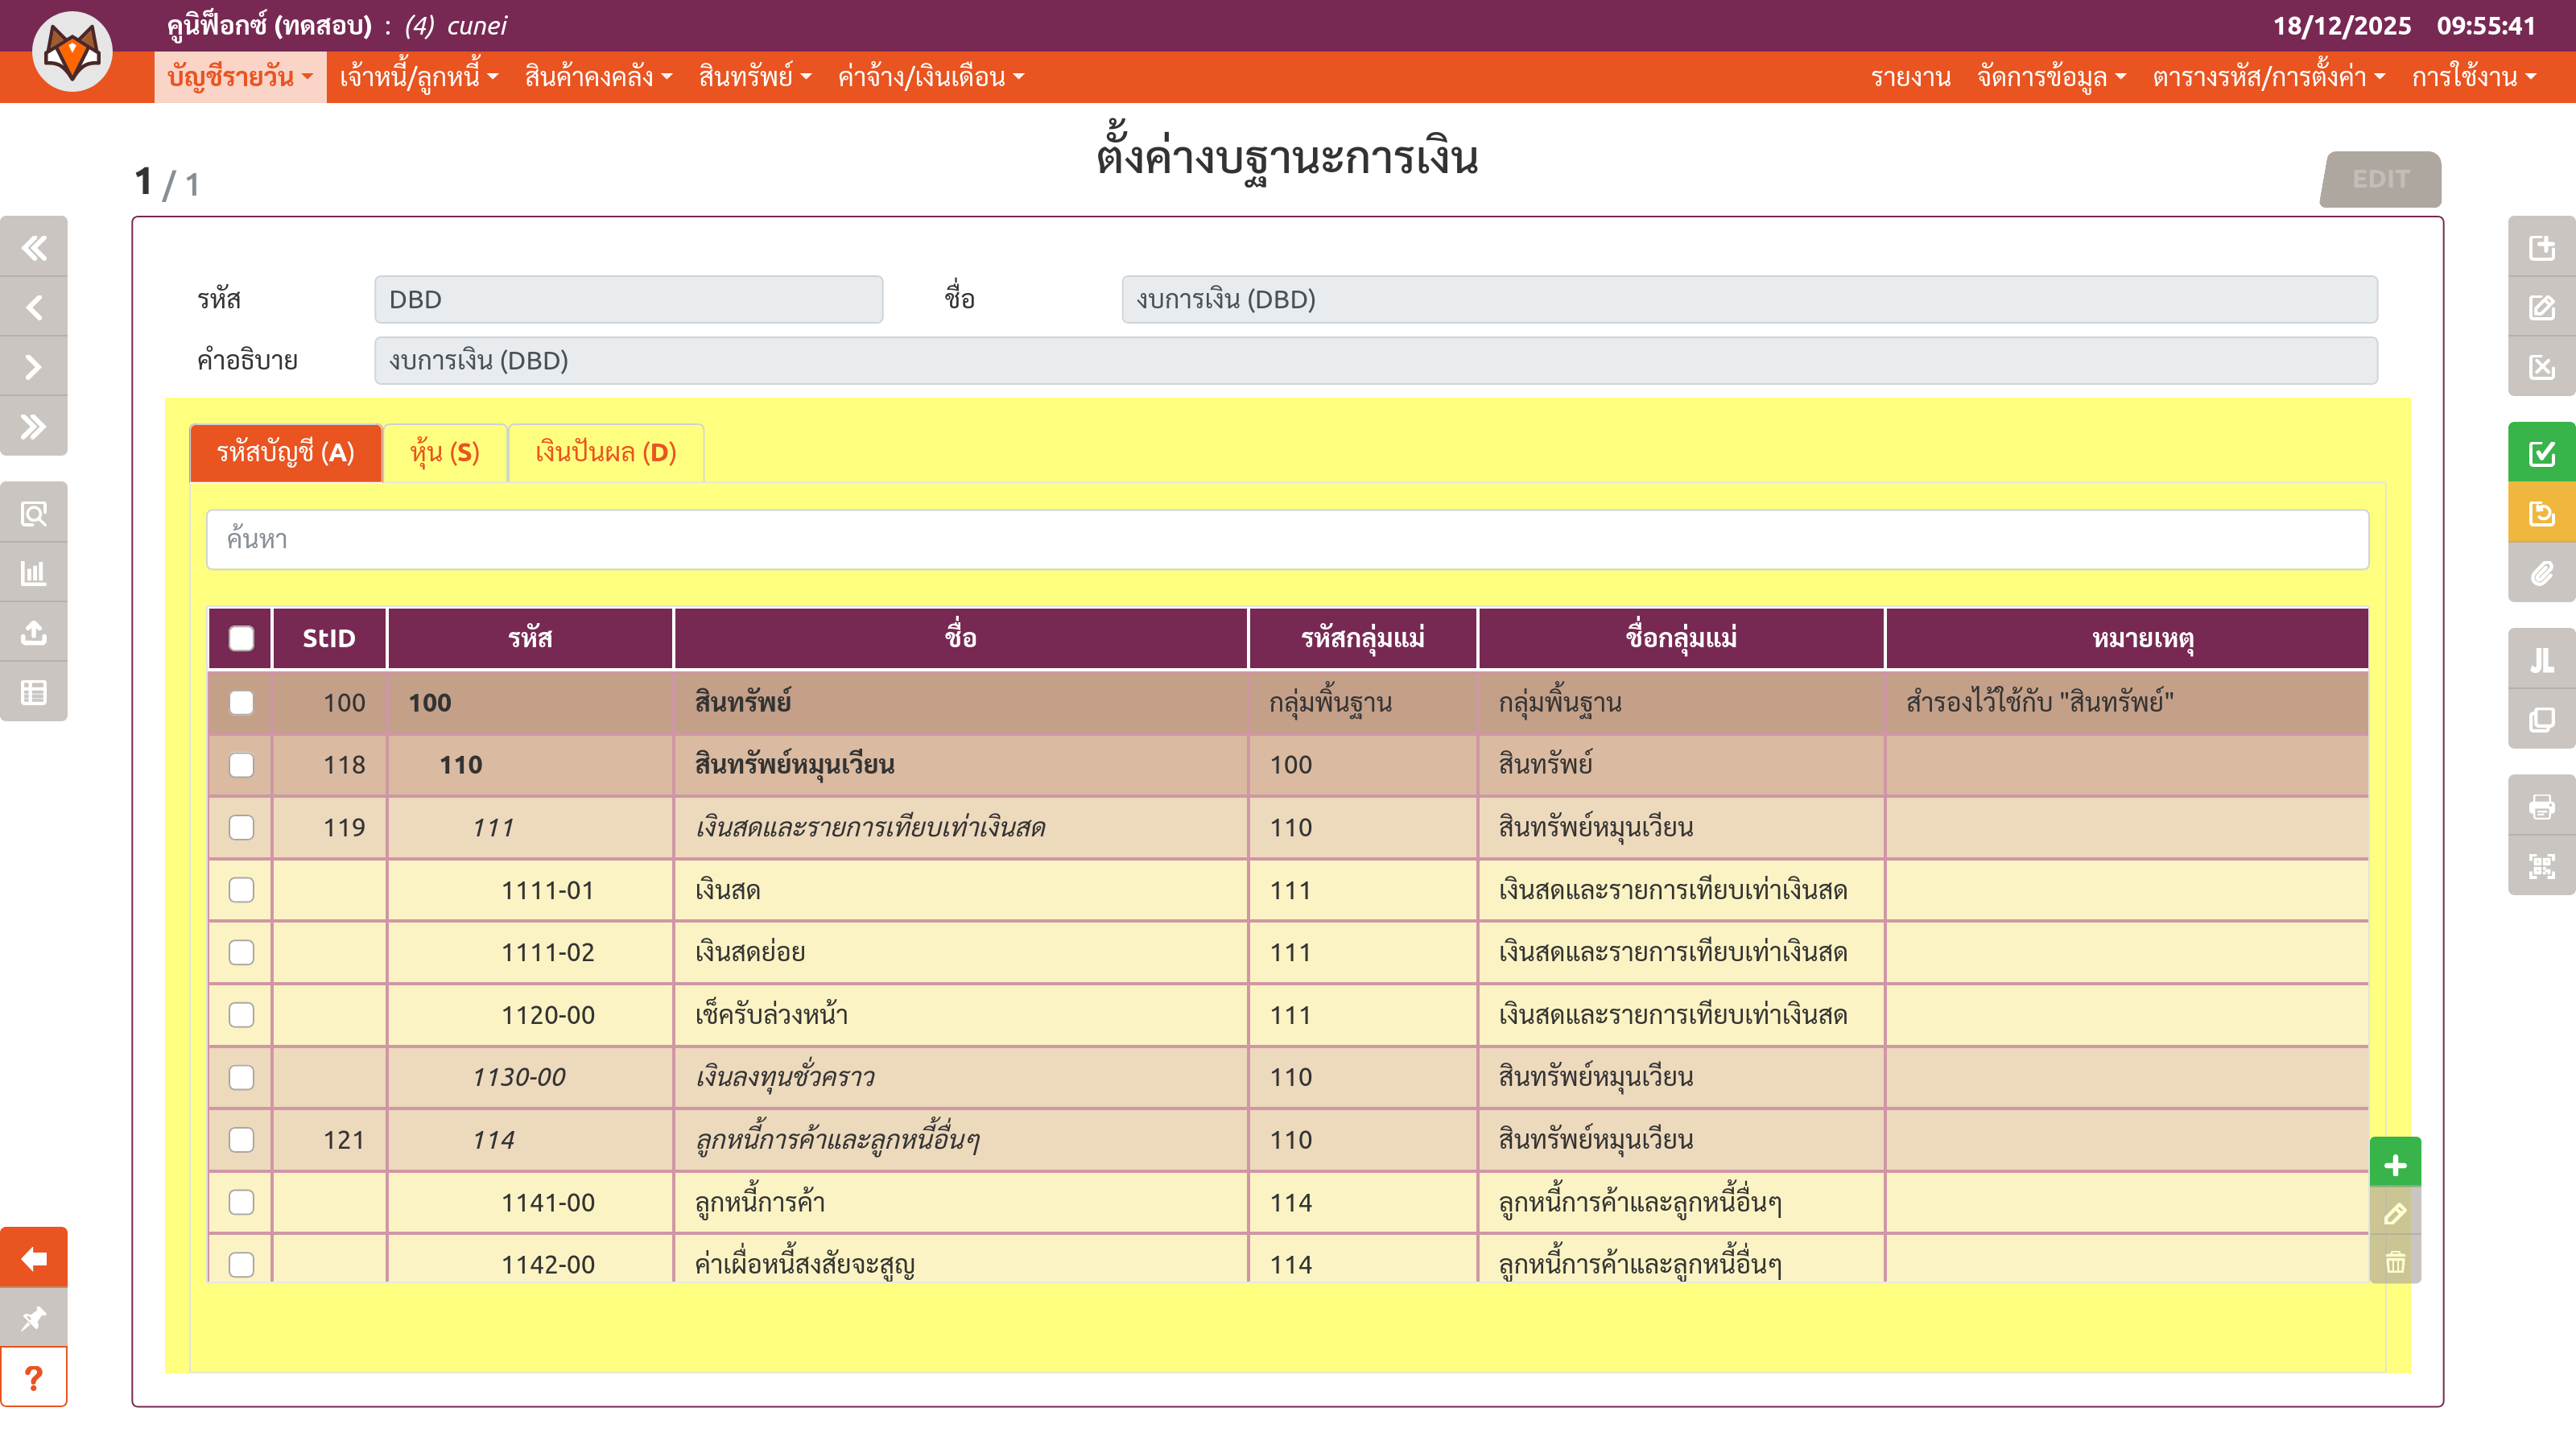Tick the checkbox for สินทรัพย์หมุนเวียน row
Image resolution: width=2576 pixels, height=1449 pixels.
click(241, 765)
